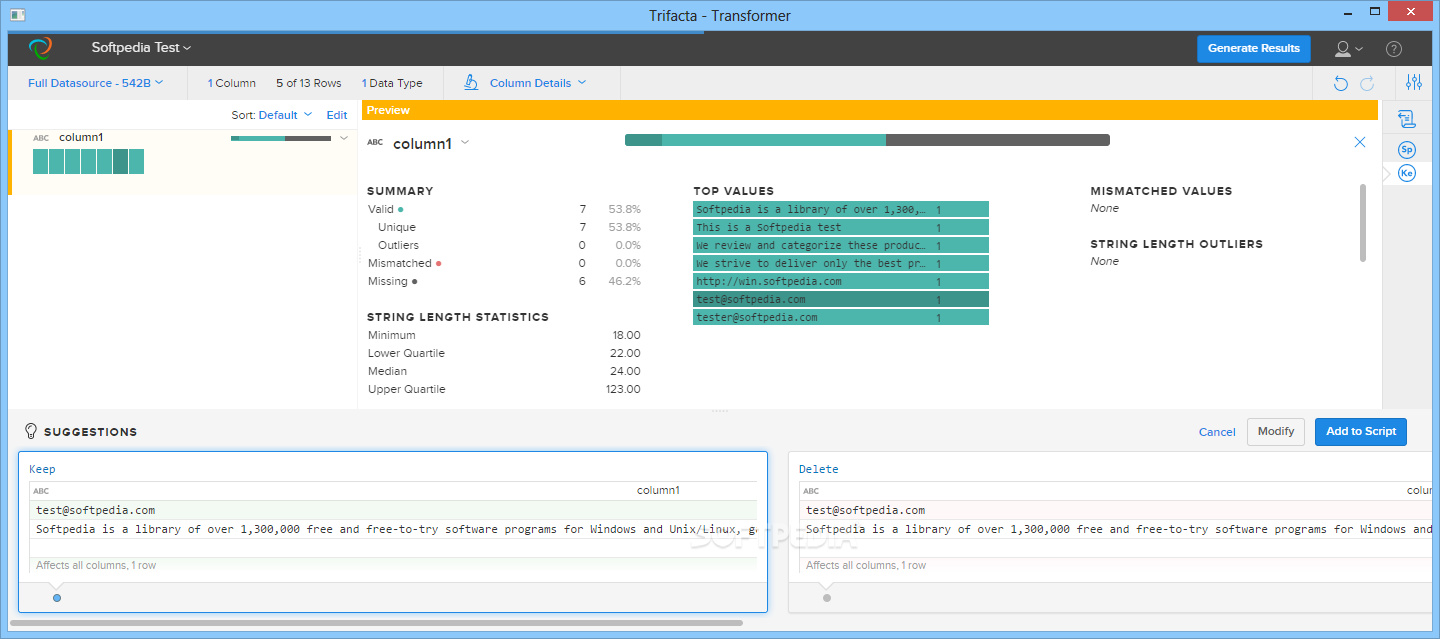The width and height of the screenshot is (1440, 639).
Task: Click '1 Data Type' indicator
Action: [x=392, y=83]
